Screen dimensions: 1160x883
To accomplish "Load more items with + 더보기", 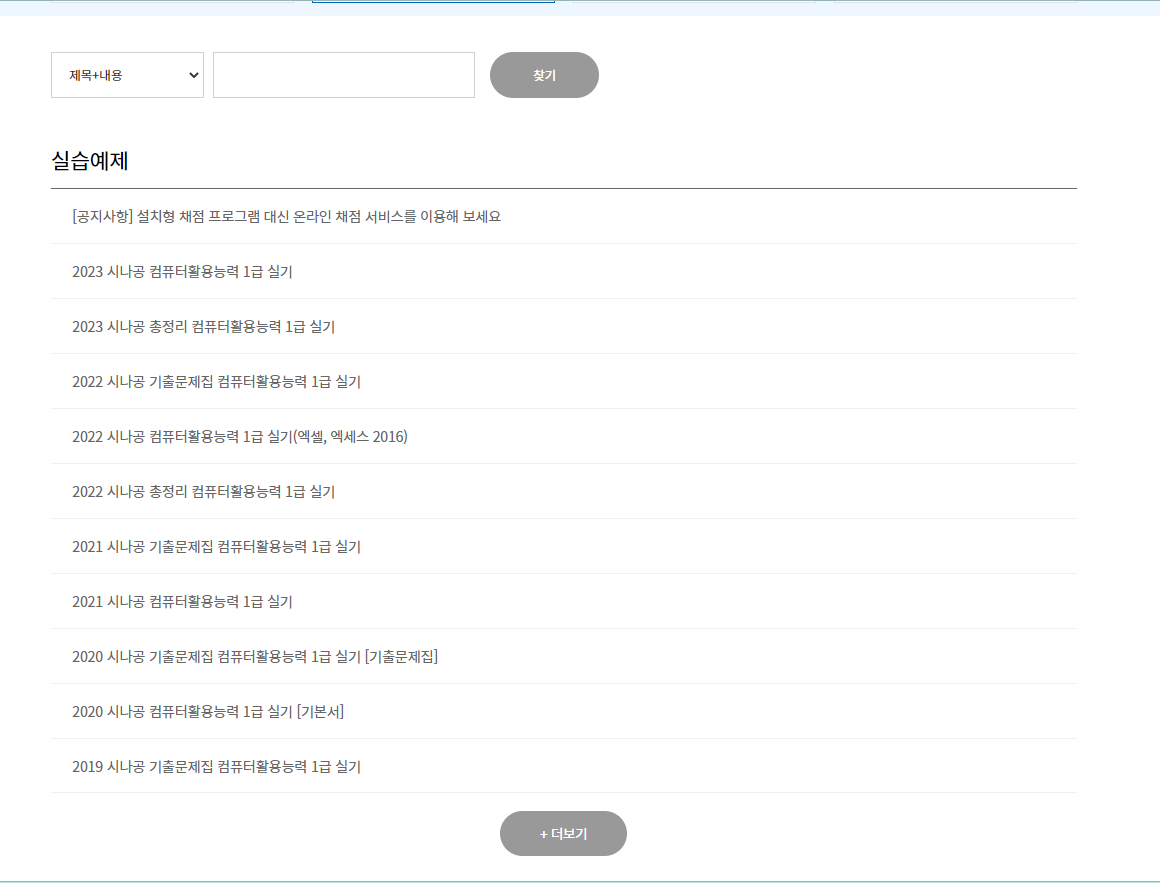I will 563,834.
